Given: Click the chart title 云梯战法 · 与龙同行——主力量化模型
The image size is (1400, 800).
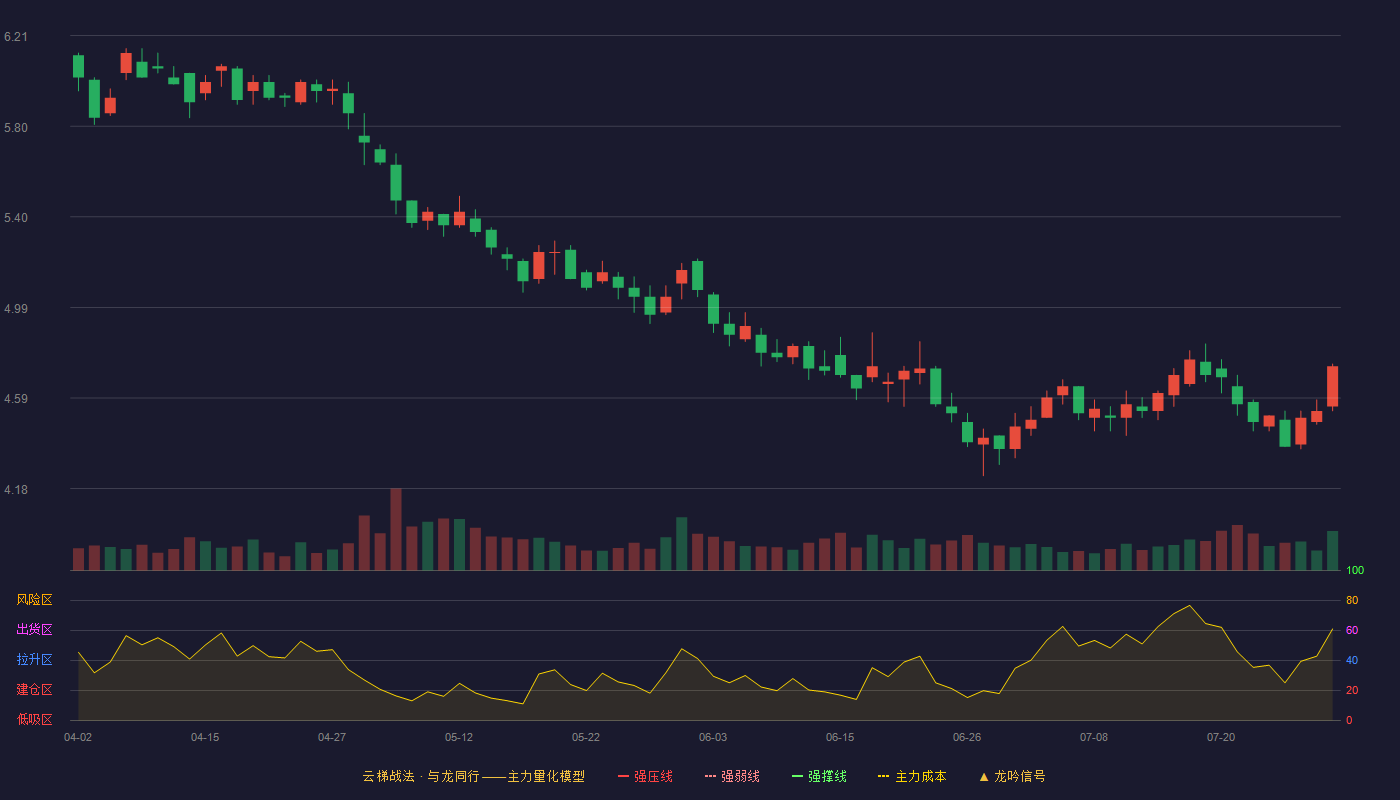Looking at the screenshot, I should pos(473,776).
